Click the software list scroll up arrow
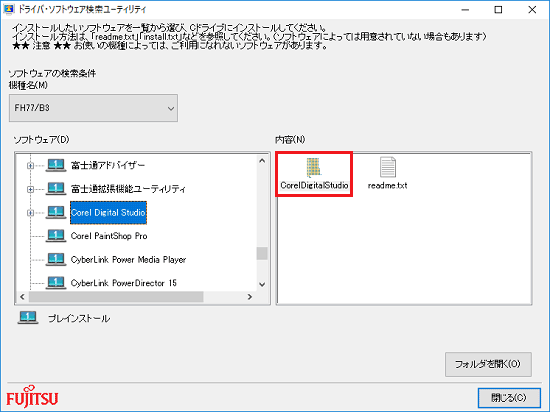 [262, 161]
